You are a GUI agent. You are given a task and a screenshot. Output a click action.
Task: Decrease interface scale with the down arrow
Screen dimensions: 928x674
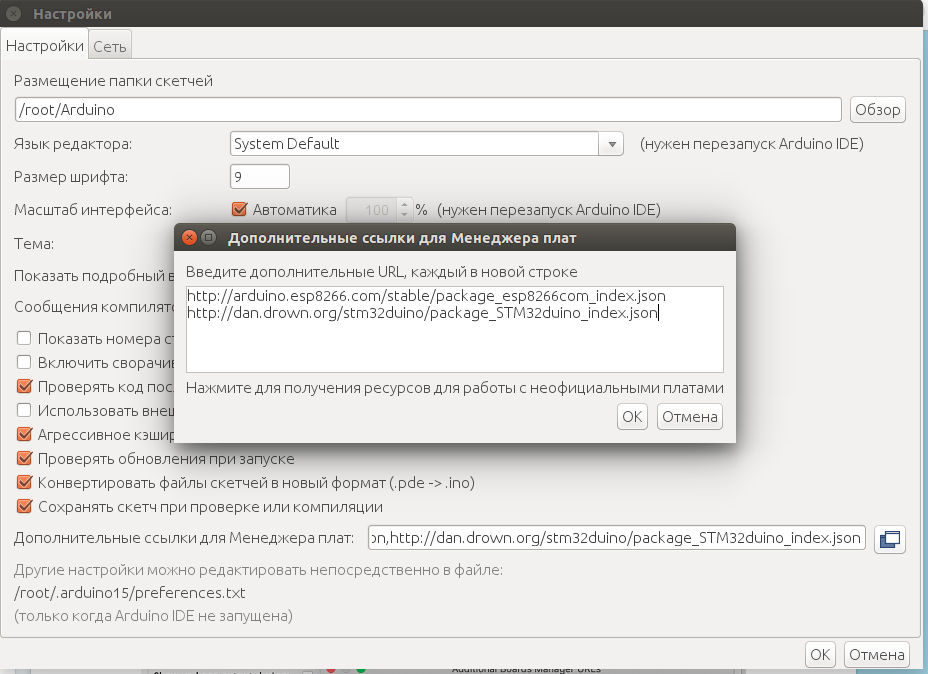coord(404,216)
